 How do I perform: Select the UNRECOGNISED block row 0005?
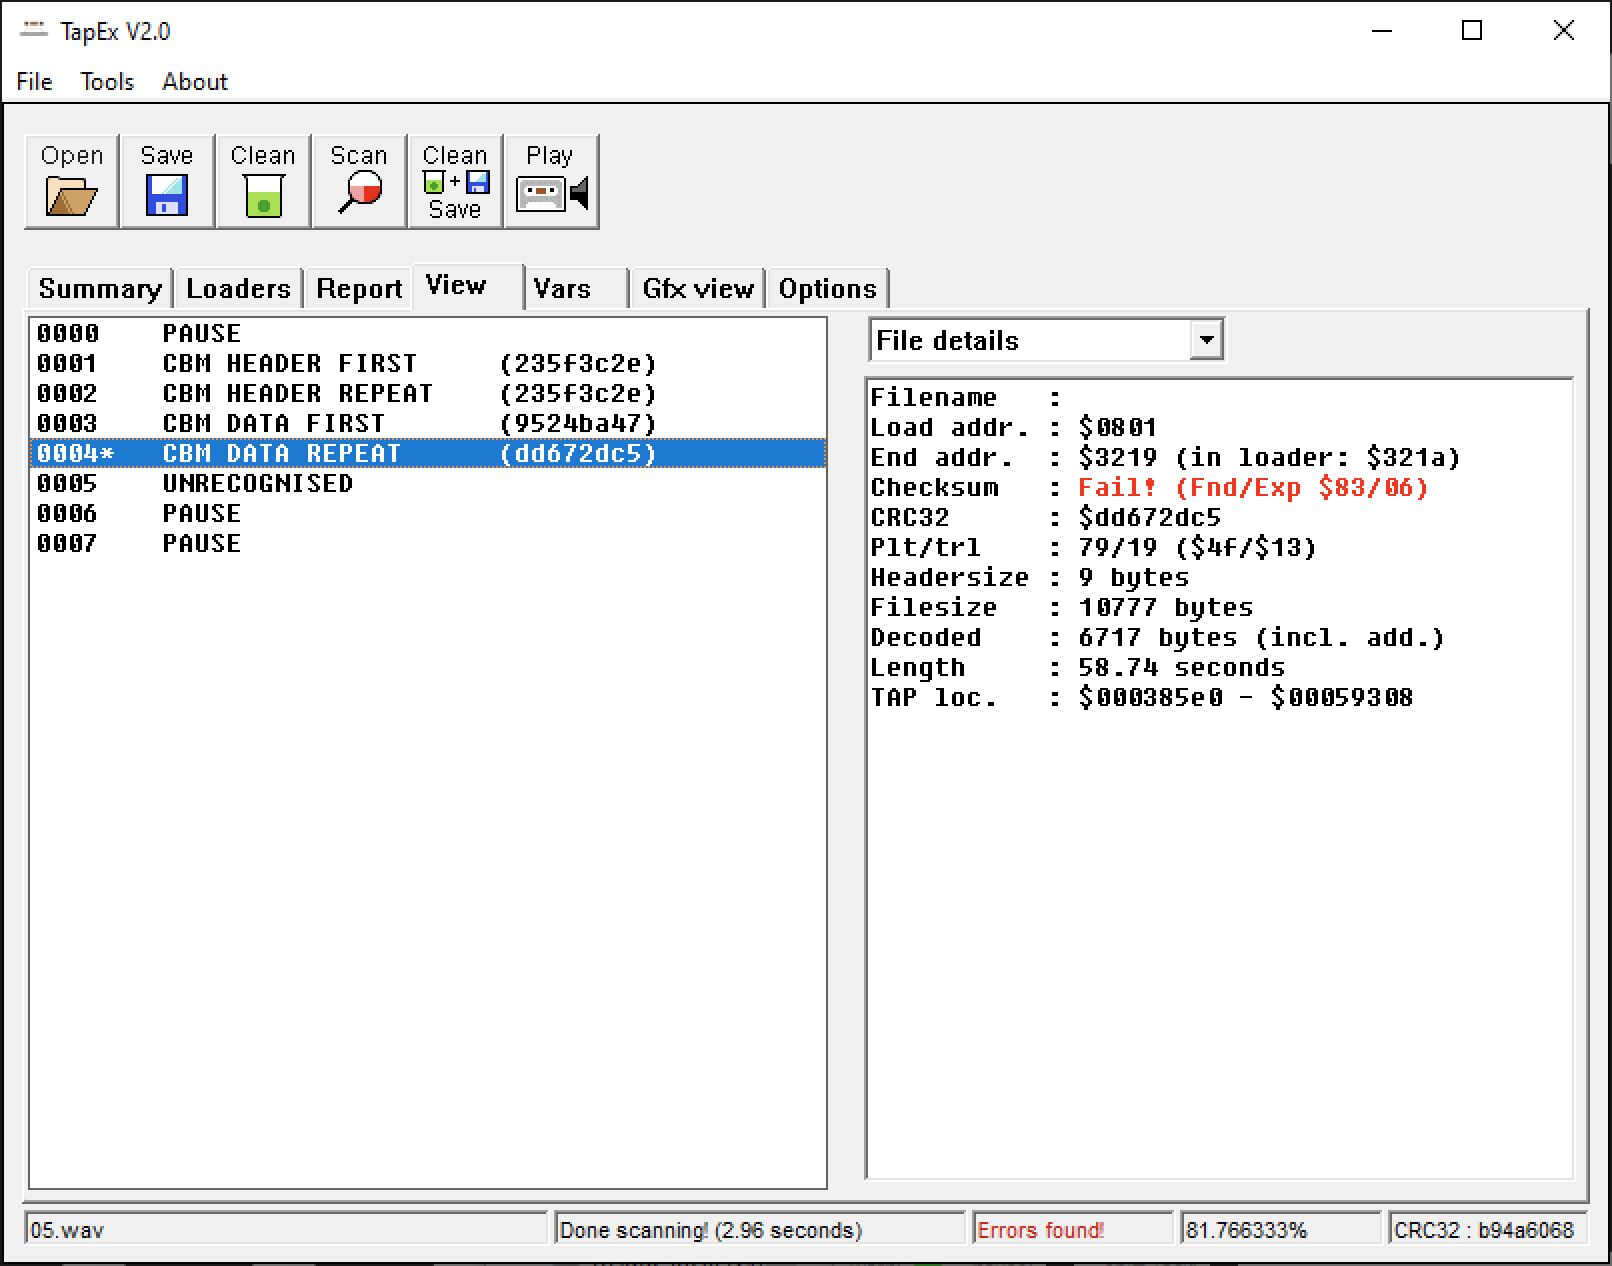coord(258,484)
